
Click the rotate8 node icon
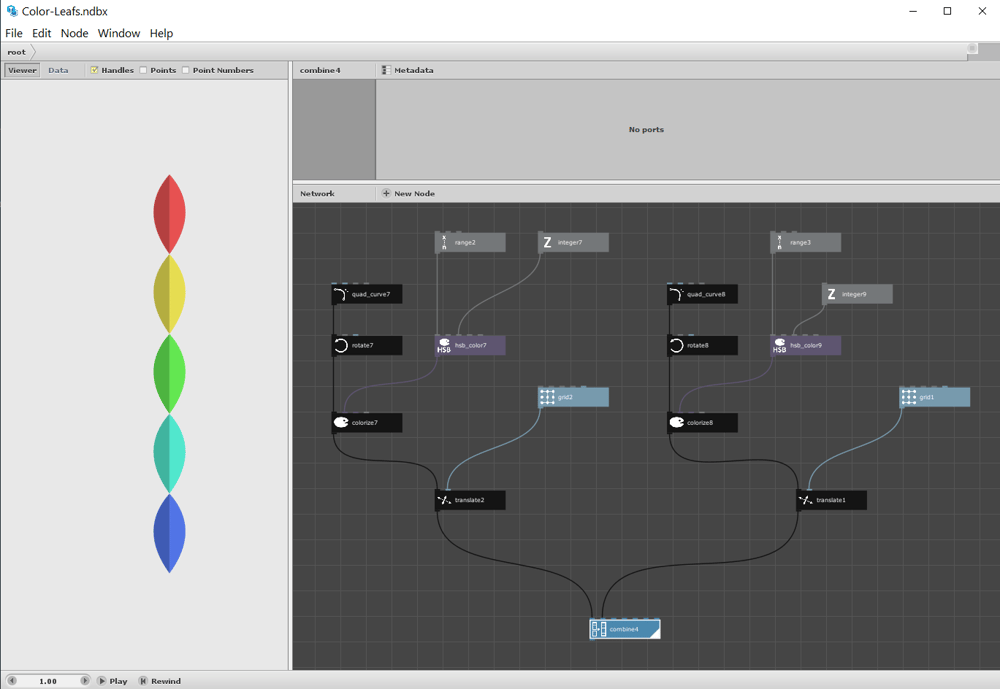(x=677, y=345)
